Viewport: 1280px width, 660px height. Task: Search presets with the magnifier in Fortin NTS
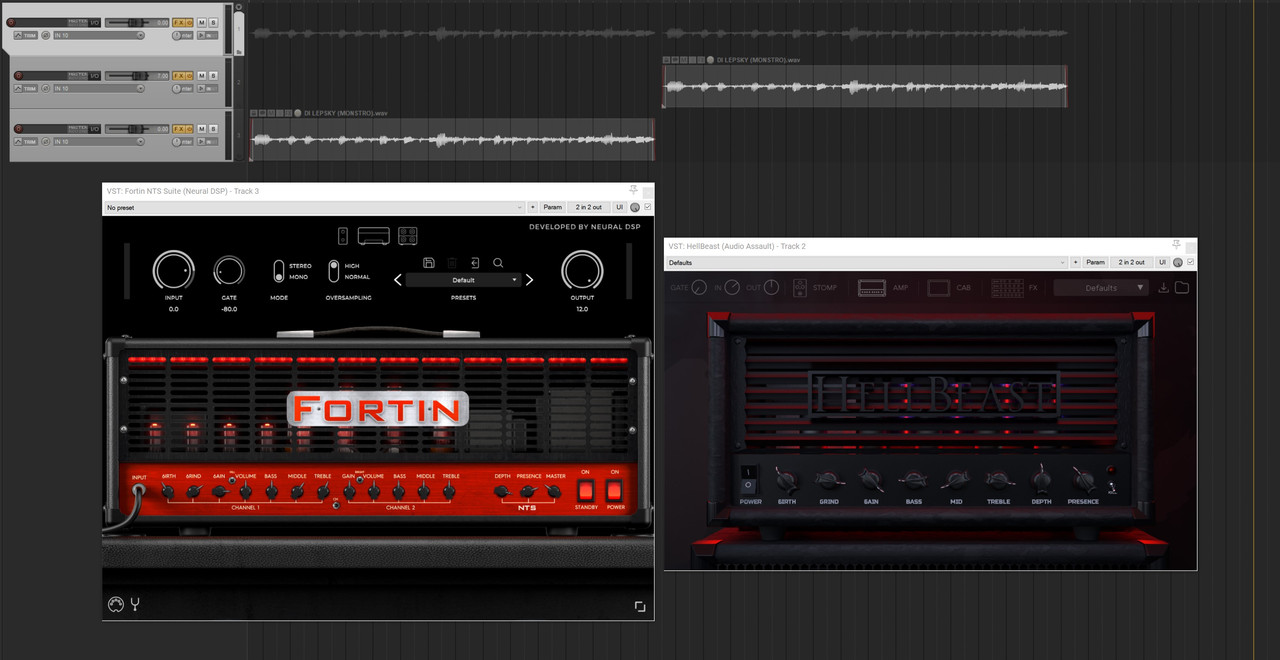(x=498, y=263)
